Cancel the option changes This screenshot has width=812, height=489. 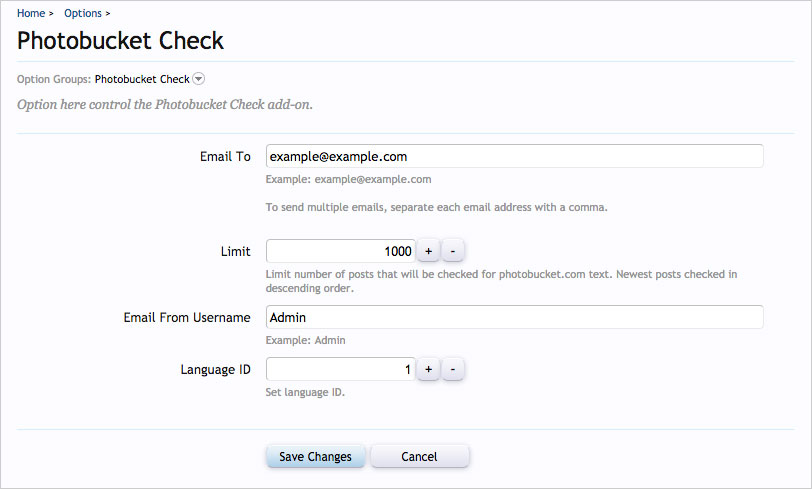419,456
